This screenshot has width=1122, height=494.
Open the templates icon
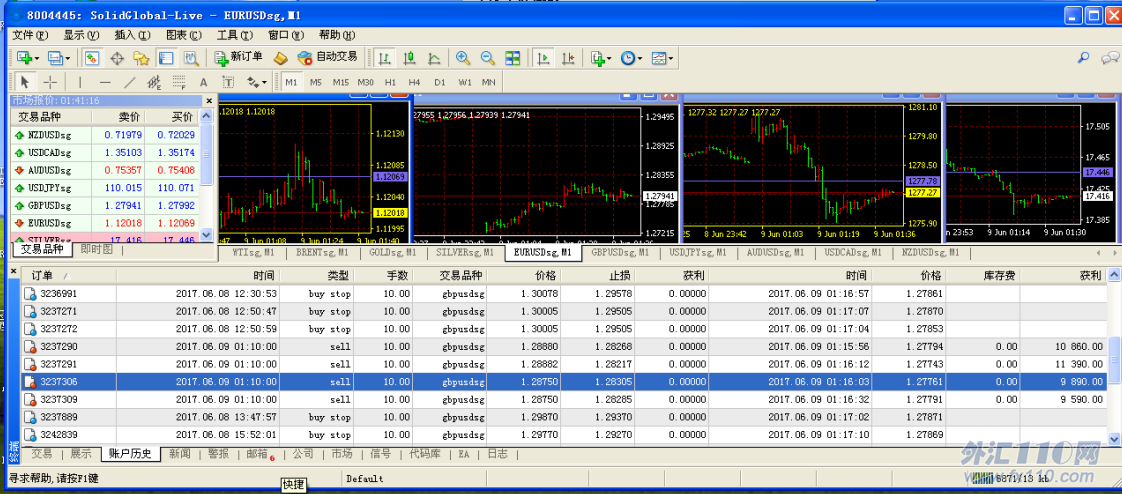click(658, 58)
